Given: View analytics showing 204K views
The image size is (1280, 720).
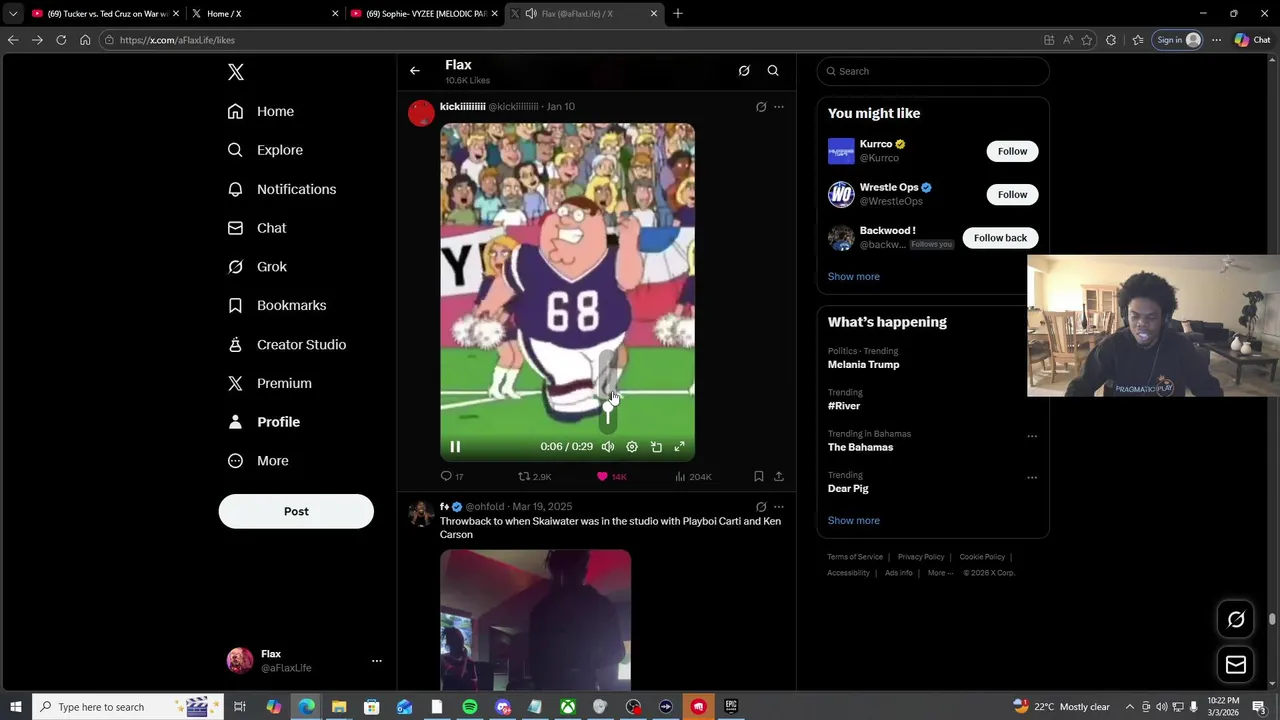Looking at the screenshot, I should [x=693, y=477].
